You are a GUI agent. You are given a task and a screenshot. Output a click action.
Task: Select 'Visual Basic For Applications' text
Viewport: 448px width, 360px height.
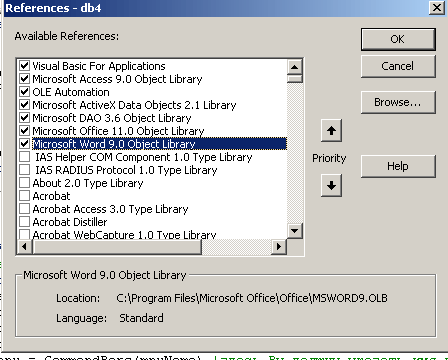pyautogui.click(x=99, y=66)
